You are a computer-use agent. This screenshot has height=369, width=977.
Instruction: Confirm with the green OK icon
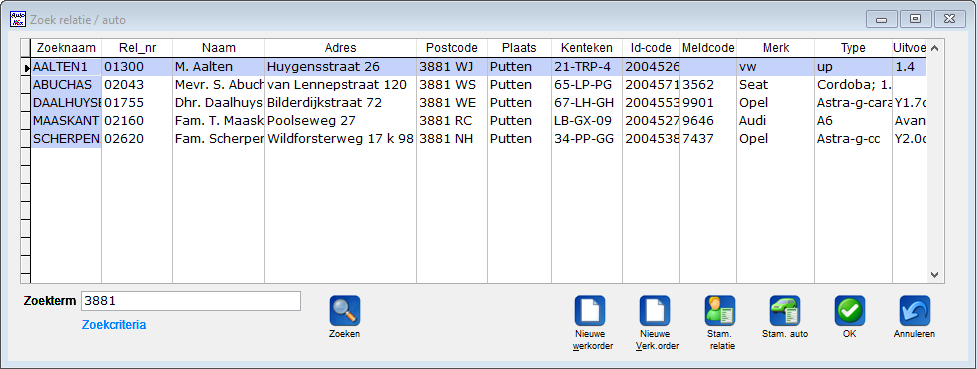tap(850, 310)
